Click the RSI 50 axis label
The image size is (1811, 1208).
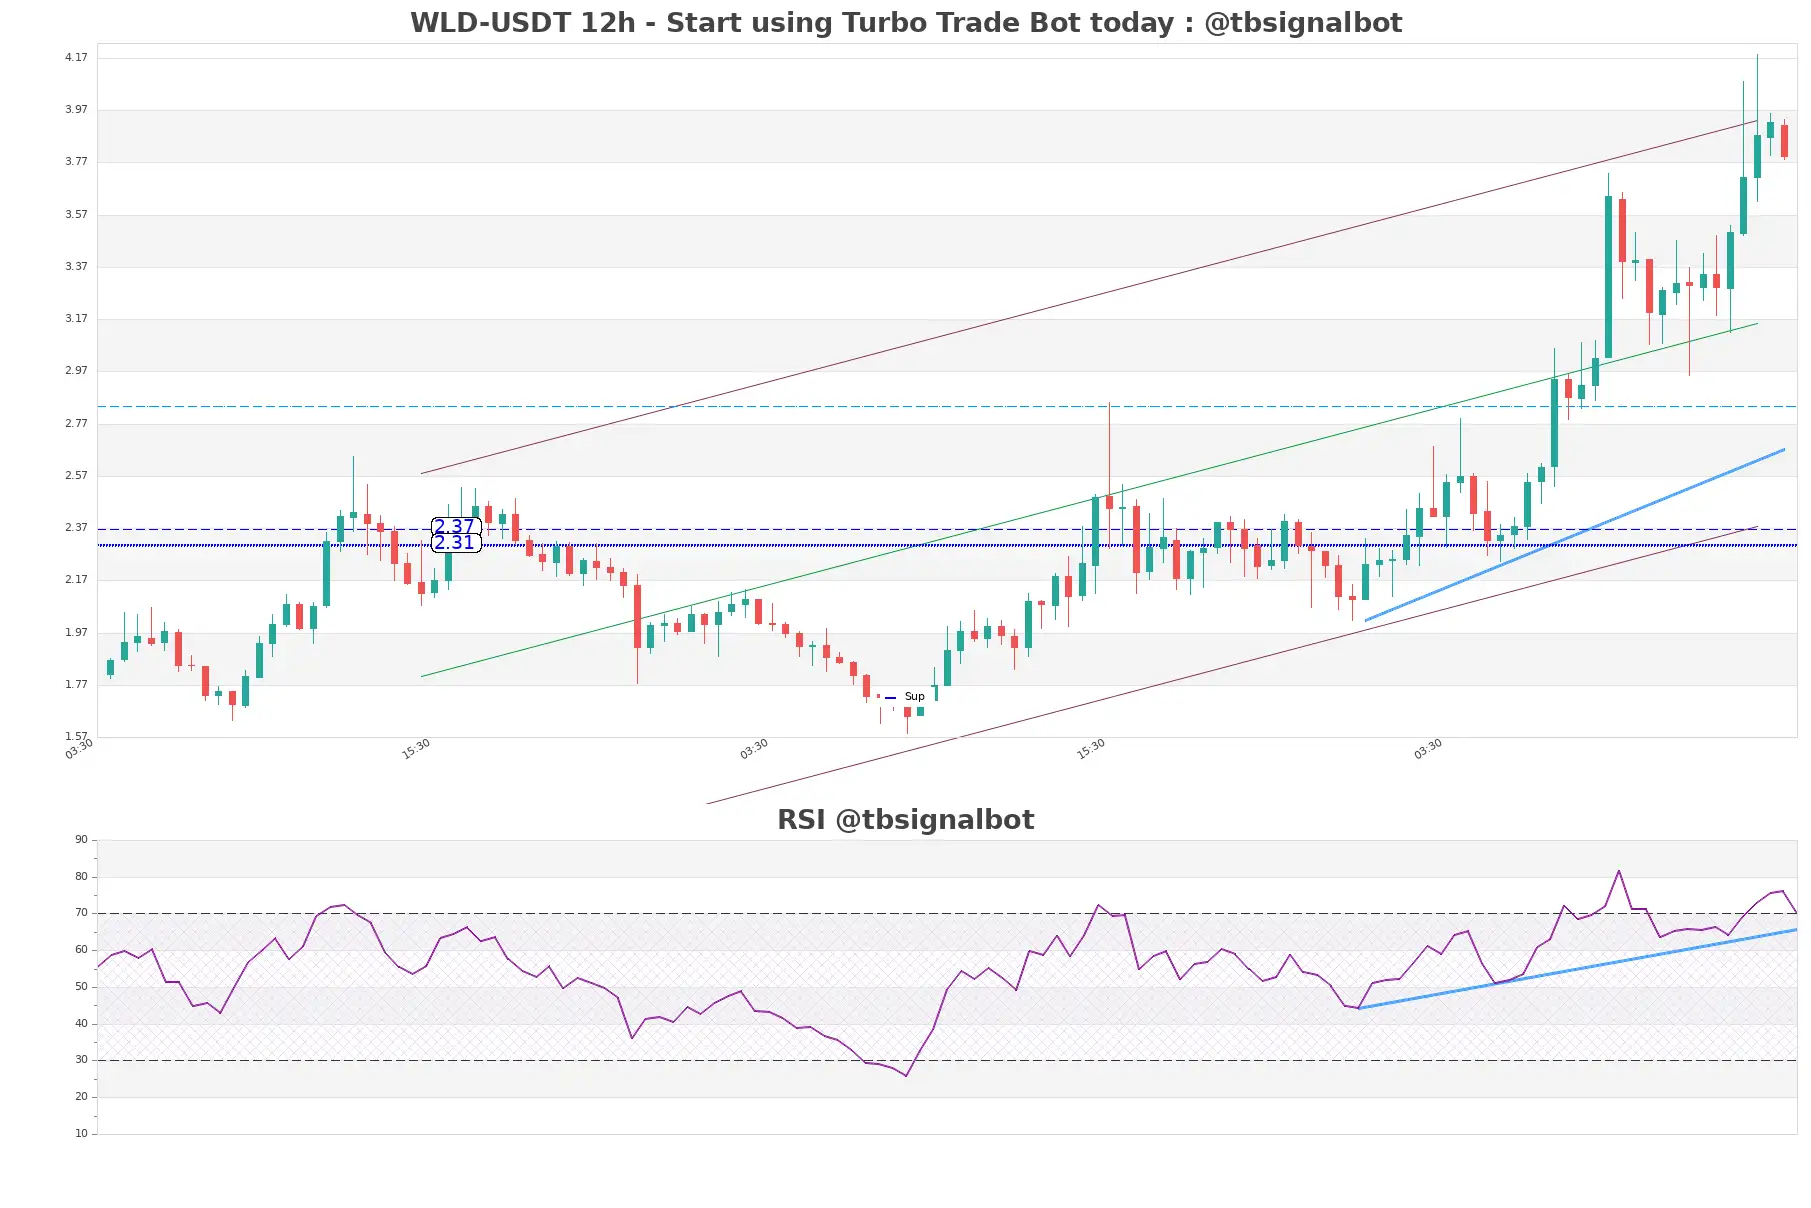pyautogui.click(x=81, y=986)
